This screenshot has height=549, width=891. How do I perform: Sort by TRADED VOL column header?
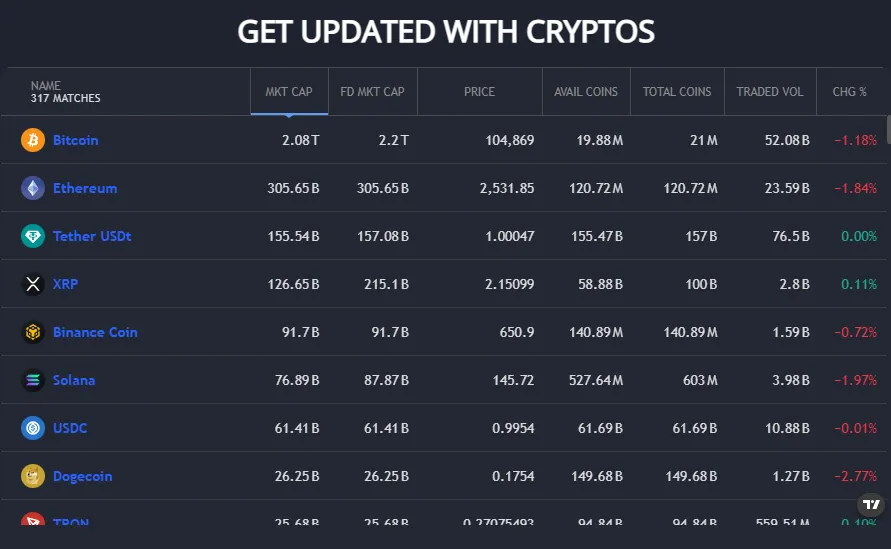pos(769,92)
